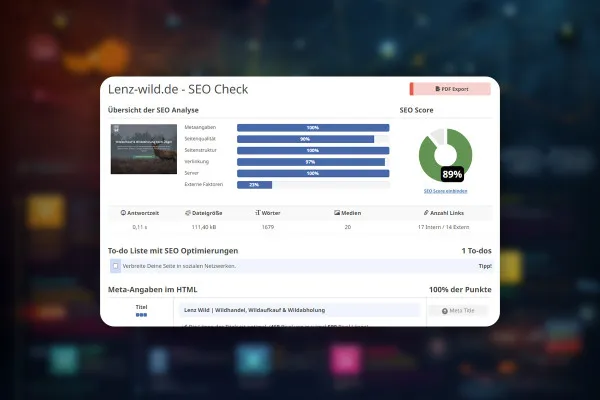Click the 89% score badge
600x400 pixels.
pos(452,175)
